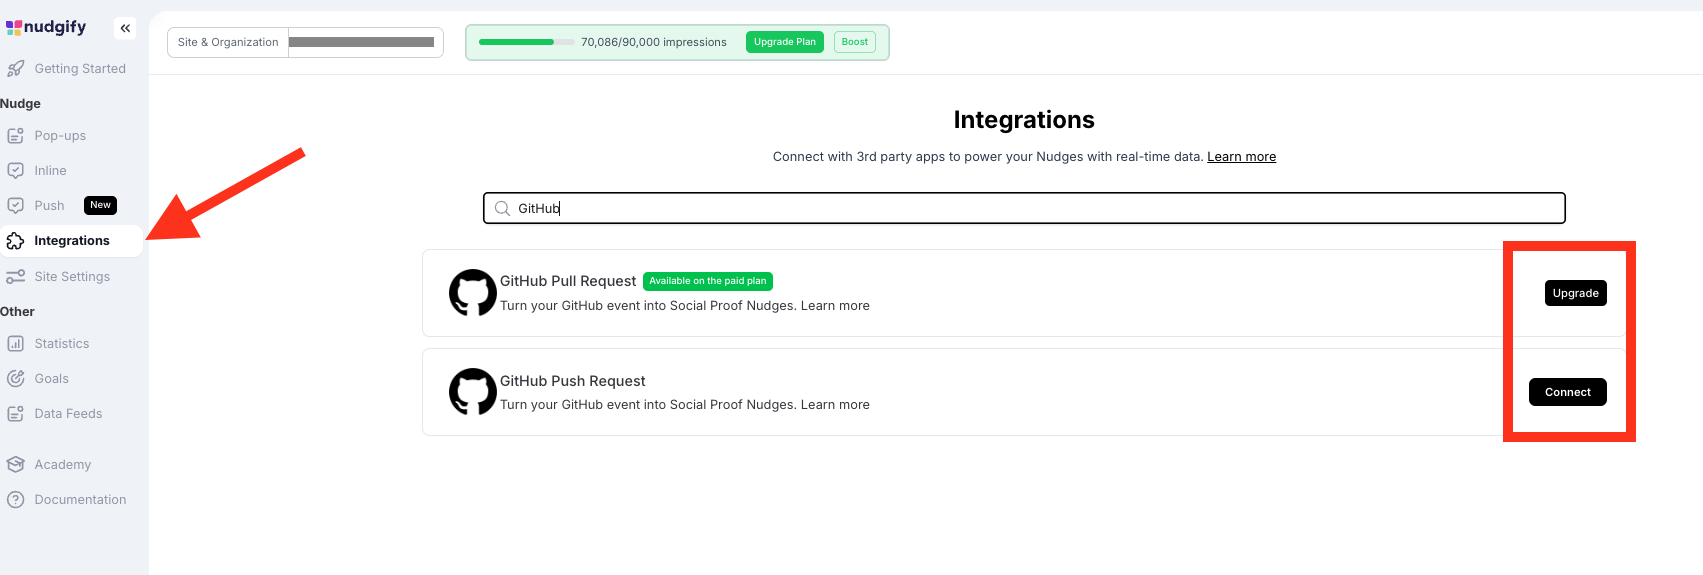The width and height of the screenshot is (1703, 575).
Task: Click the Goals target icon
Action: 15,378
